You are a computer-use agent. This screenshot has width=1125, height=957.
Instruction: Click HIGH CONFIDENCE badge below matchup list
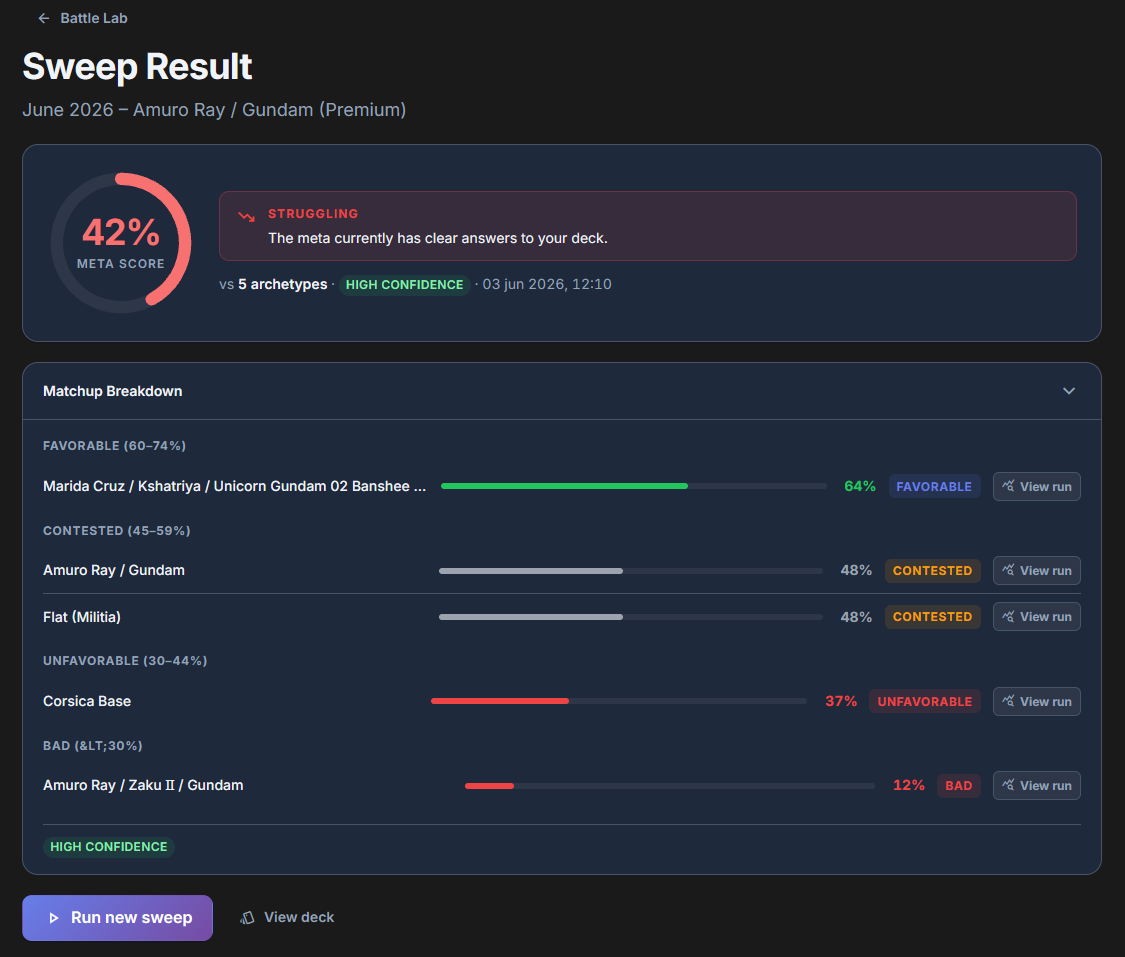(108, 847)
